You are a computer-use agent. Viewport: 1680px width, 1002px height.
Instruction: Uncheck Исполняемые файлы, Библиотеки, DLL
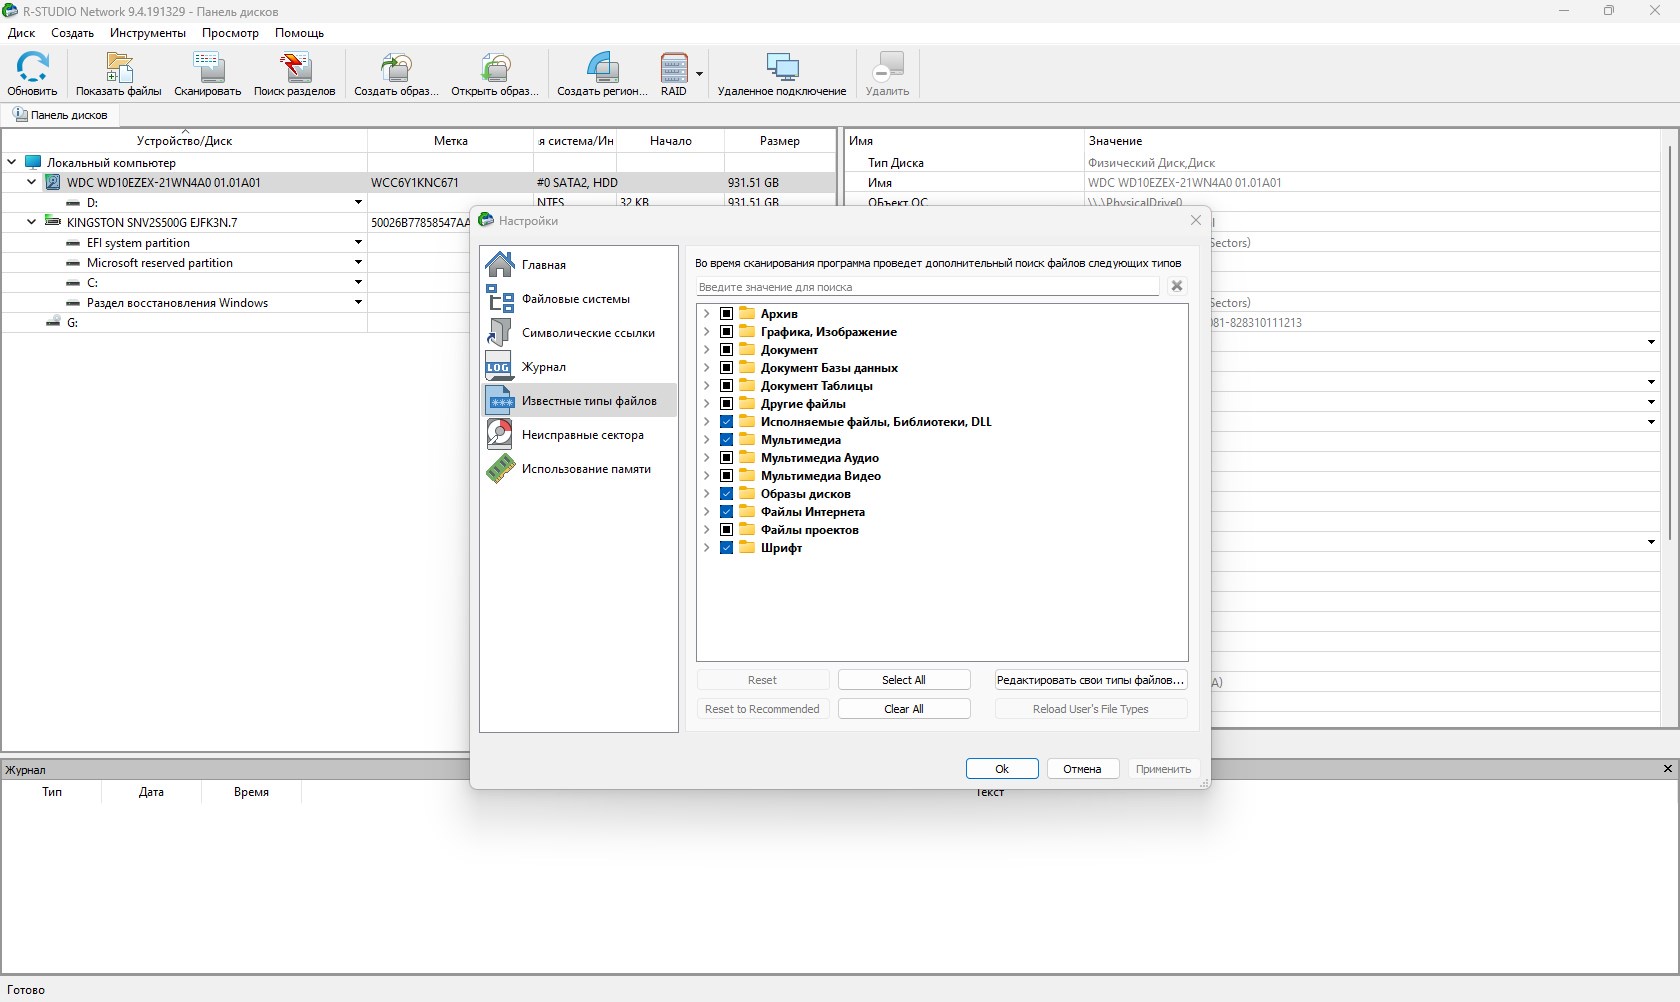point(727,422)
